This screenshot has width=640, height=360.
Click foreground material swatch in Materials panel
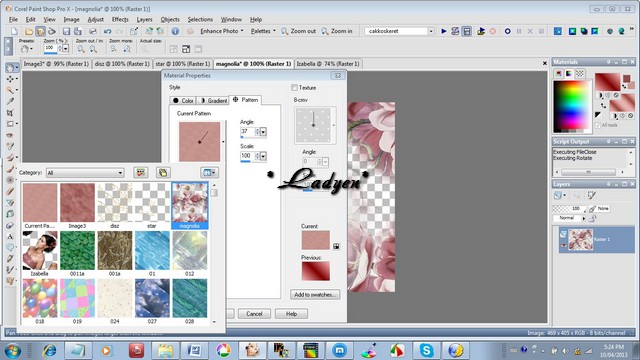coord(607,82)
